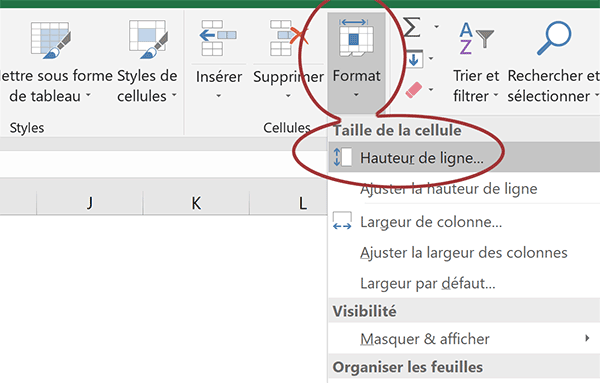This screenshot has height=383, width=600.
Task: Click Styles de cellules label
Action: 147,86
